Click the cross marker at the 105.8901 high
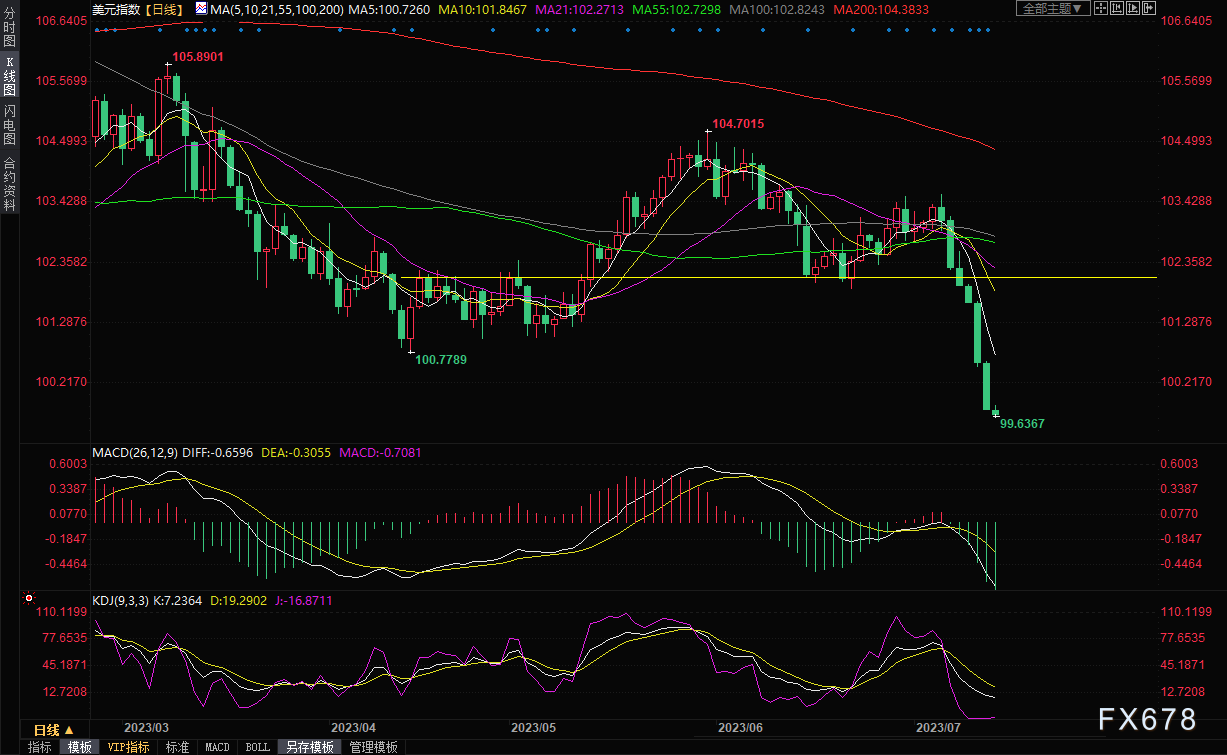Image resolution: width=1227 pixels, height=755 pixels. (167, 65)
